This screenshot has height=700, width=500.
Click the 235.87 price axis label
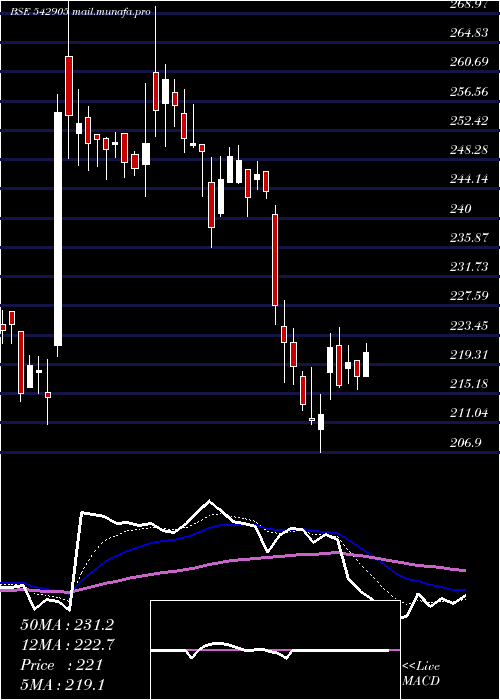pos(468,238)
